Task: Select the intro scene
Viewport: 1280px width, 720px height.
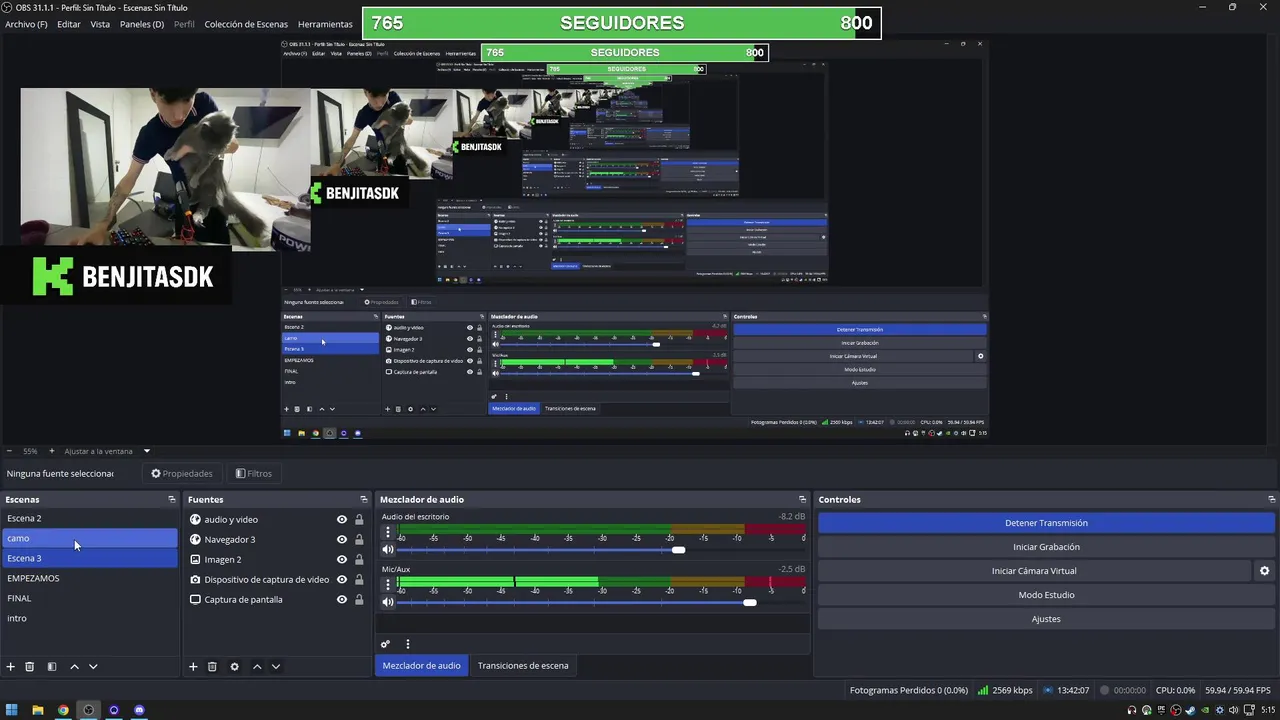Action: coord(89,618)
